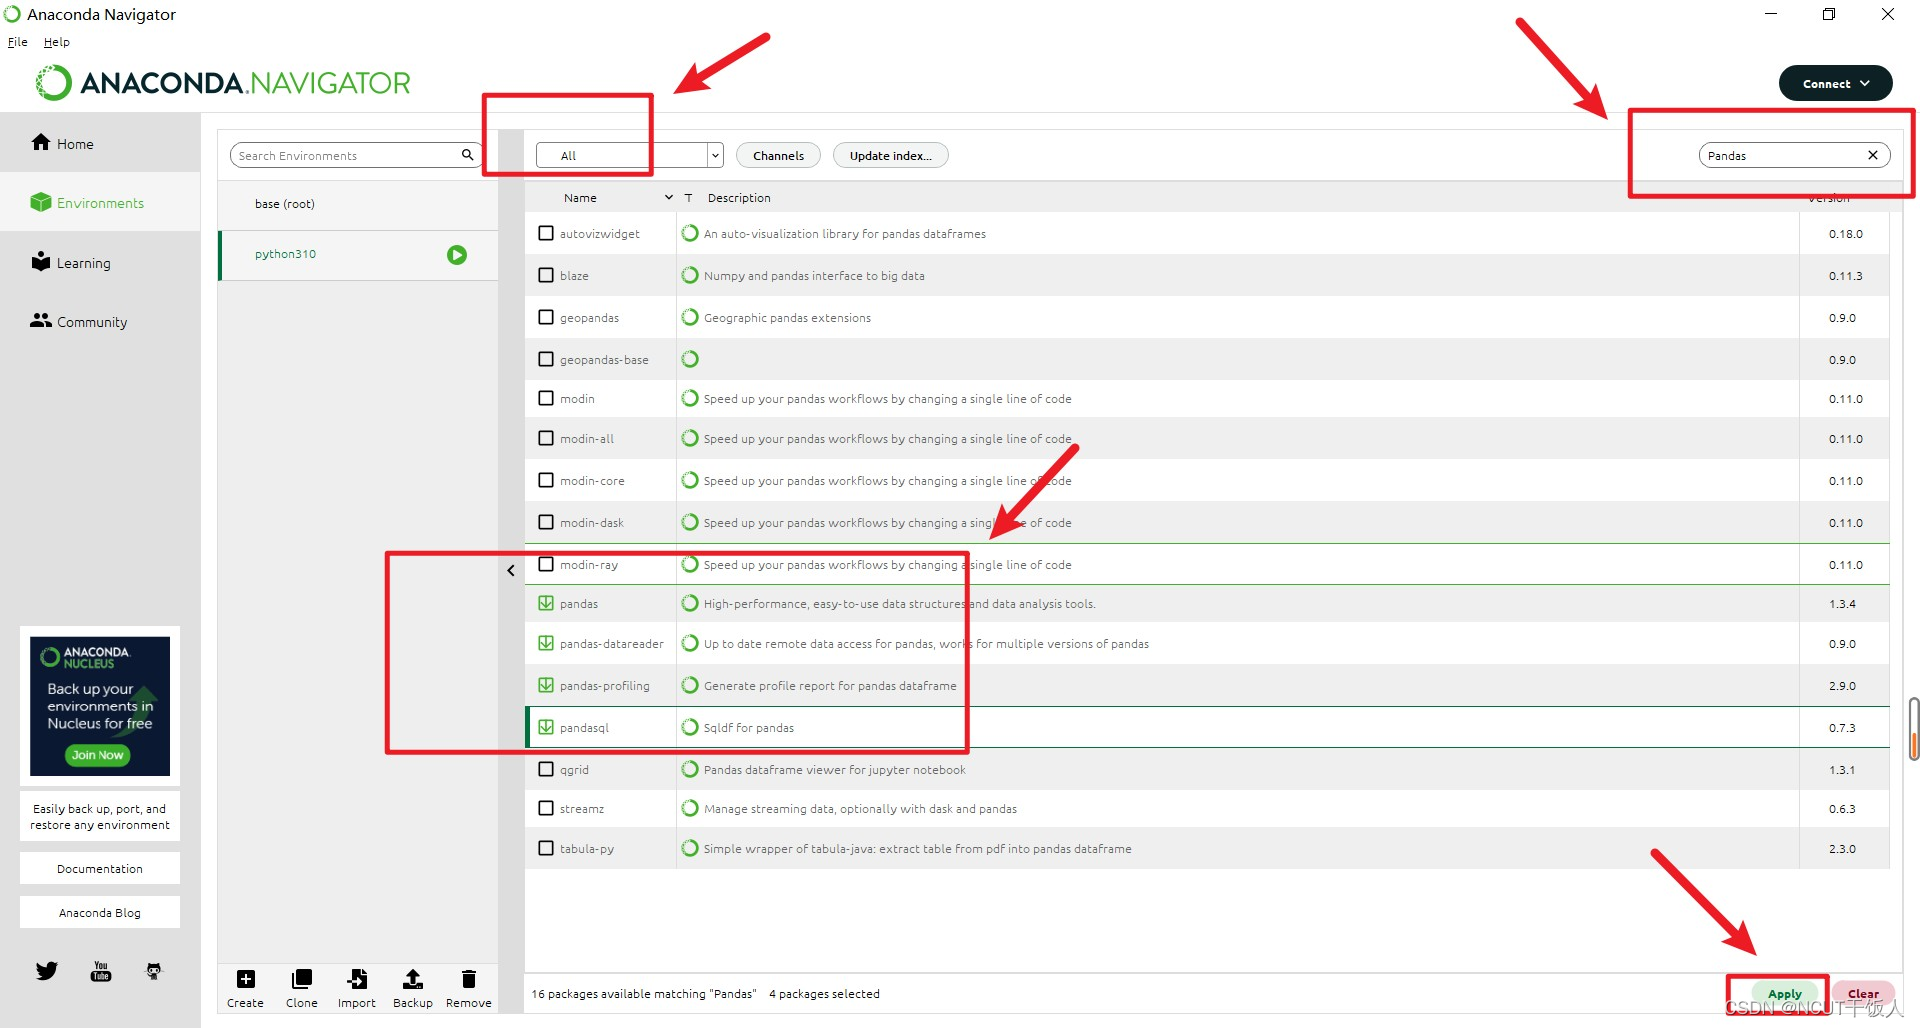Click the status circle icon for qgrid

[x=690, y=769]
